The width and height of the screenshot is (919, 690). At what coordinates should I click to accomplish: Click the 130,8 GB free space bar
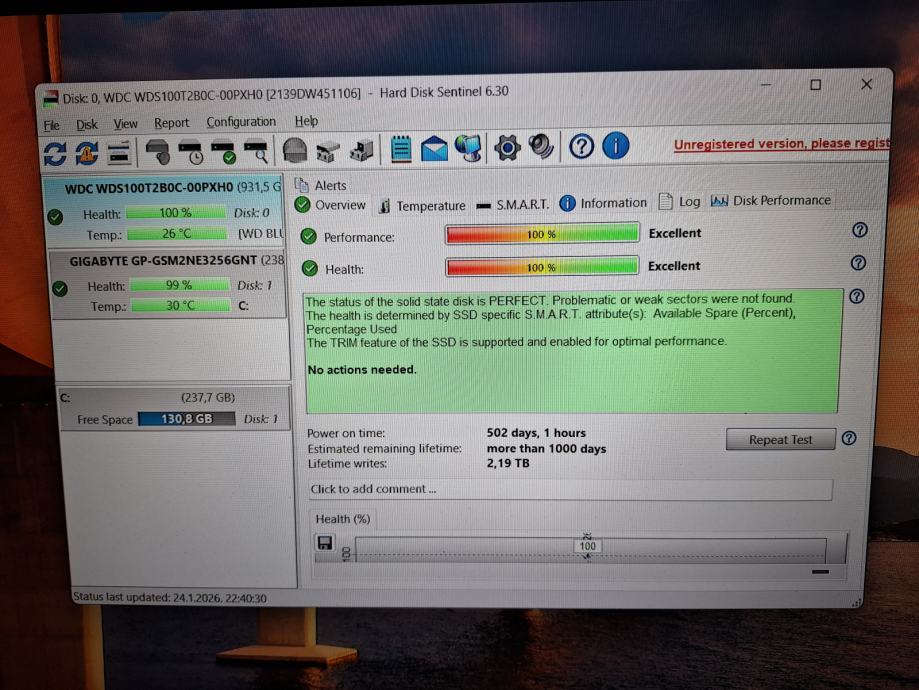pos(187,419)
